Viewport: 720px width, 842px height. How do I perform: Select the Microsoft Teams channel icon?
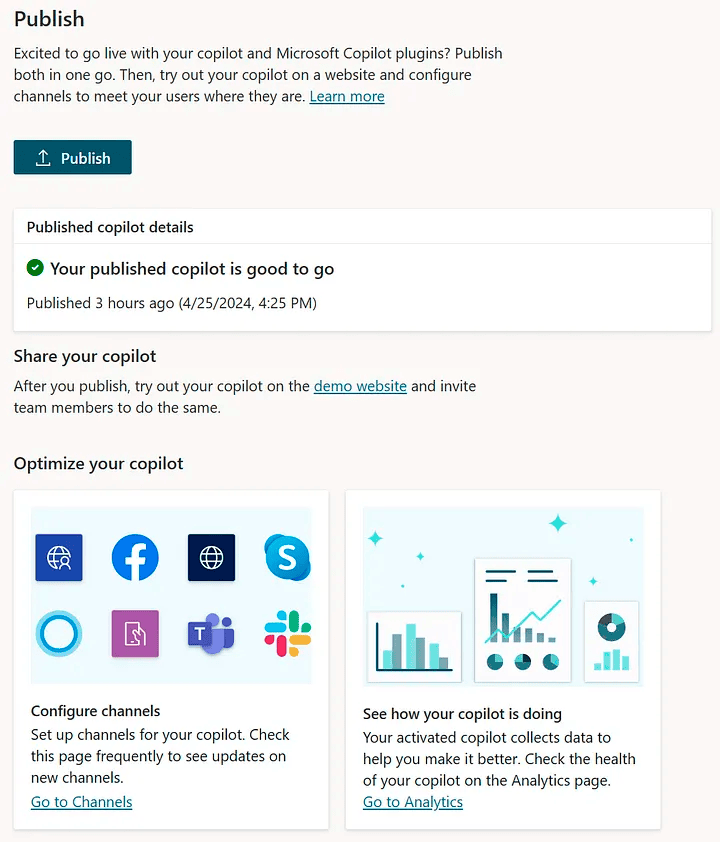pyautogui.click(x=211, y=633)
